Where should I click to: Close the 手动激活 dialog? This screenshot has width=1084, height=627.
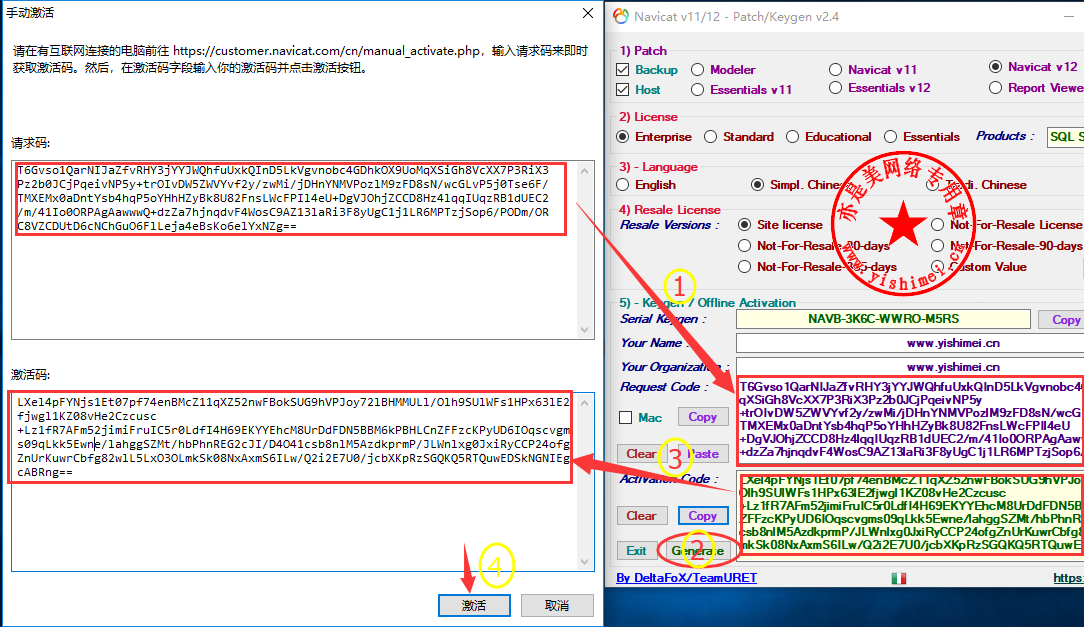pyautogui.click(x=588, y=13)
